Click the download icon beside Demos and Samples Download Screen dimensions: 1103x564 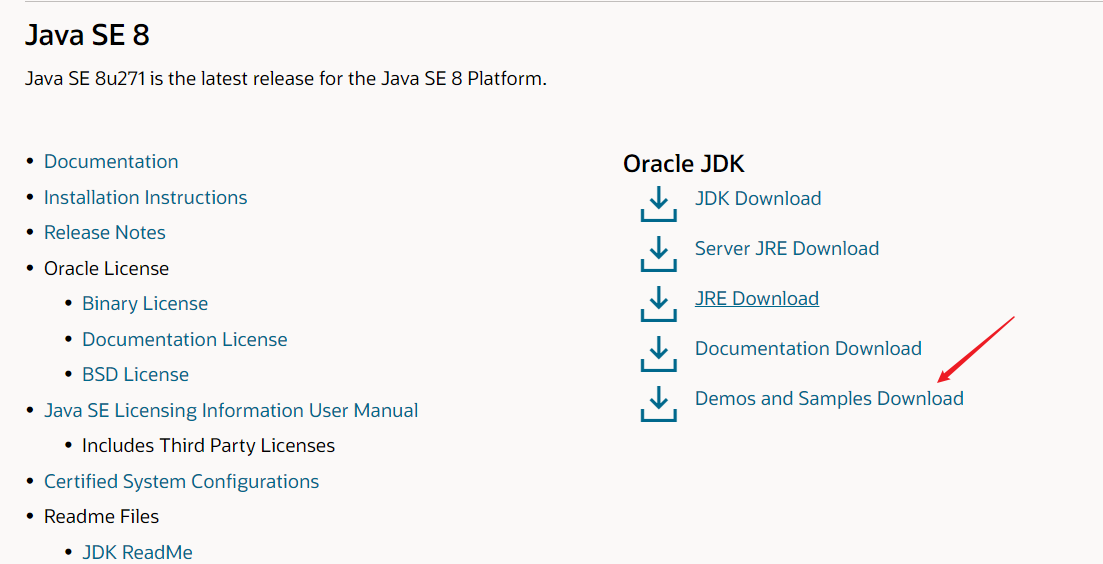[x=658, y=404]
